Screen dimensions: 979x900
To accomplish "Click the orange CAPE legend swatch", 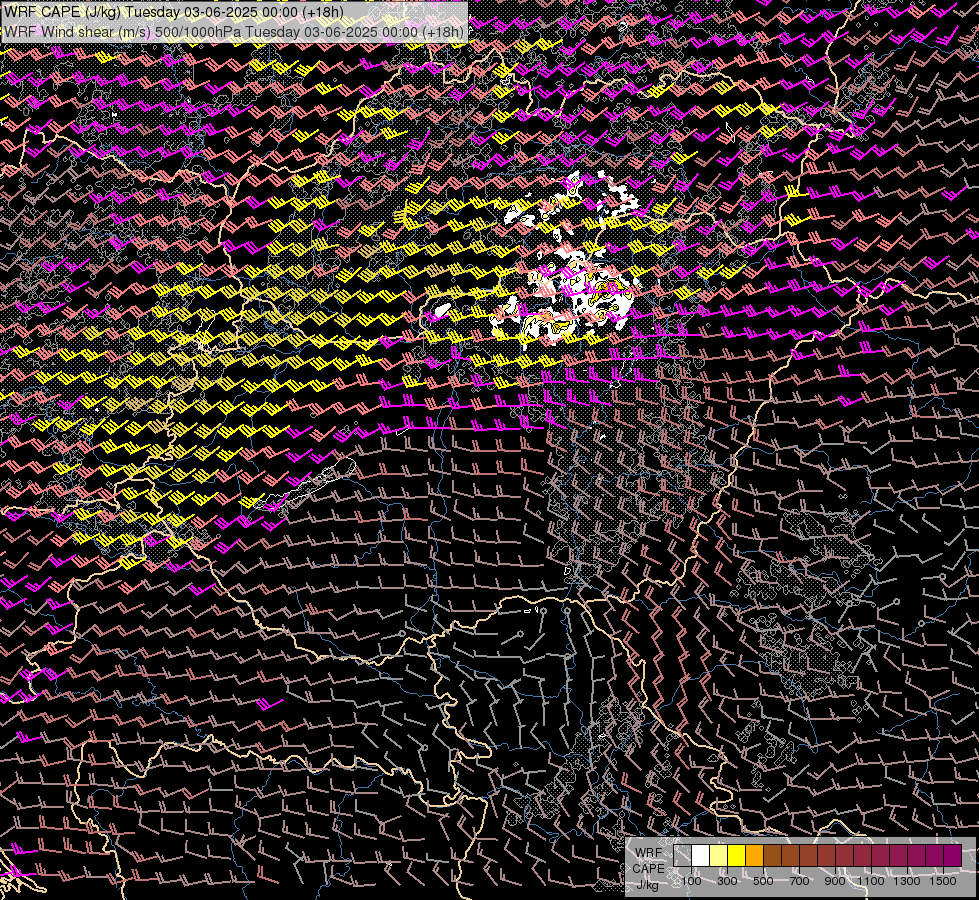I will click(754, 856).
